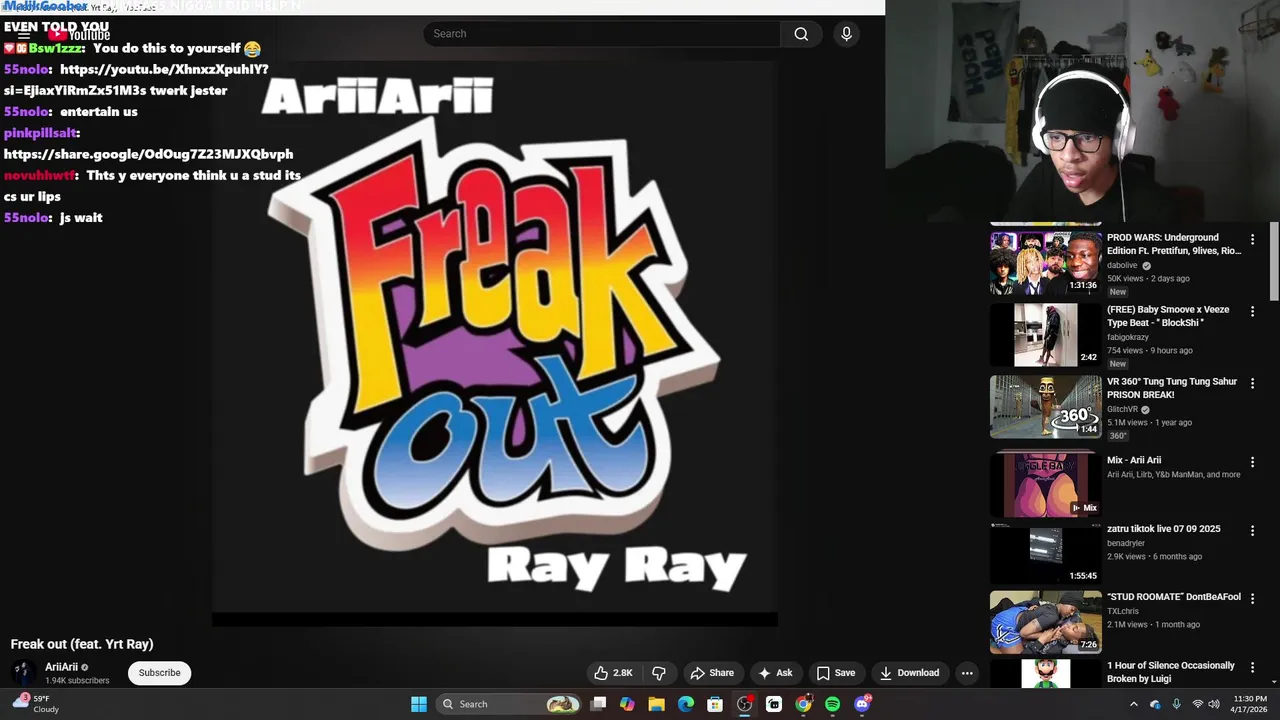Share the Freak out video

tap(712, 673)
